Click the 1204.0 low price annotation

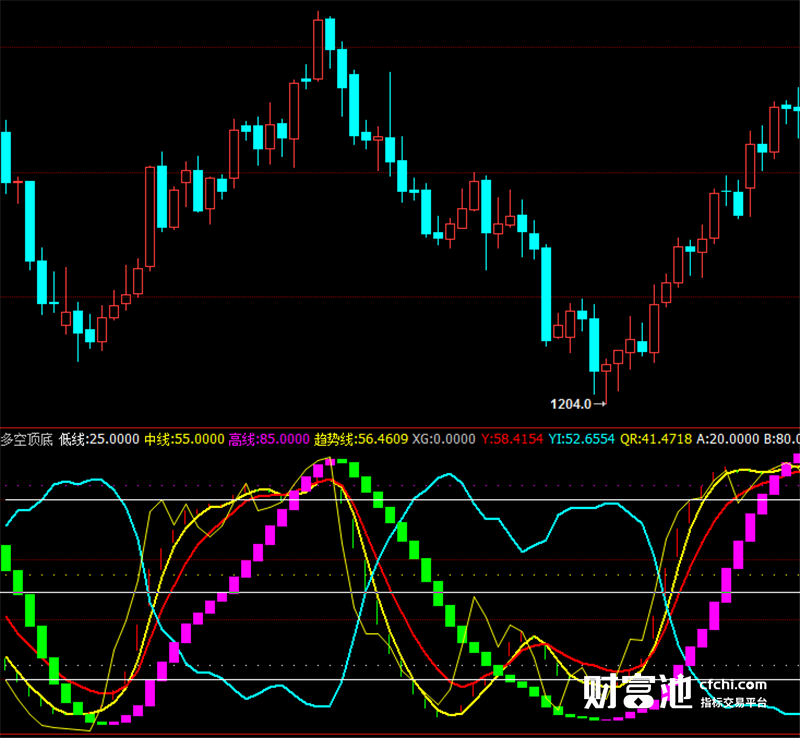(578, 404)
